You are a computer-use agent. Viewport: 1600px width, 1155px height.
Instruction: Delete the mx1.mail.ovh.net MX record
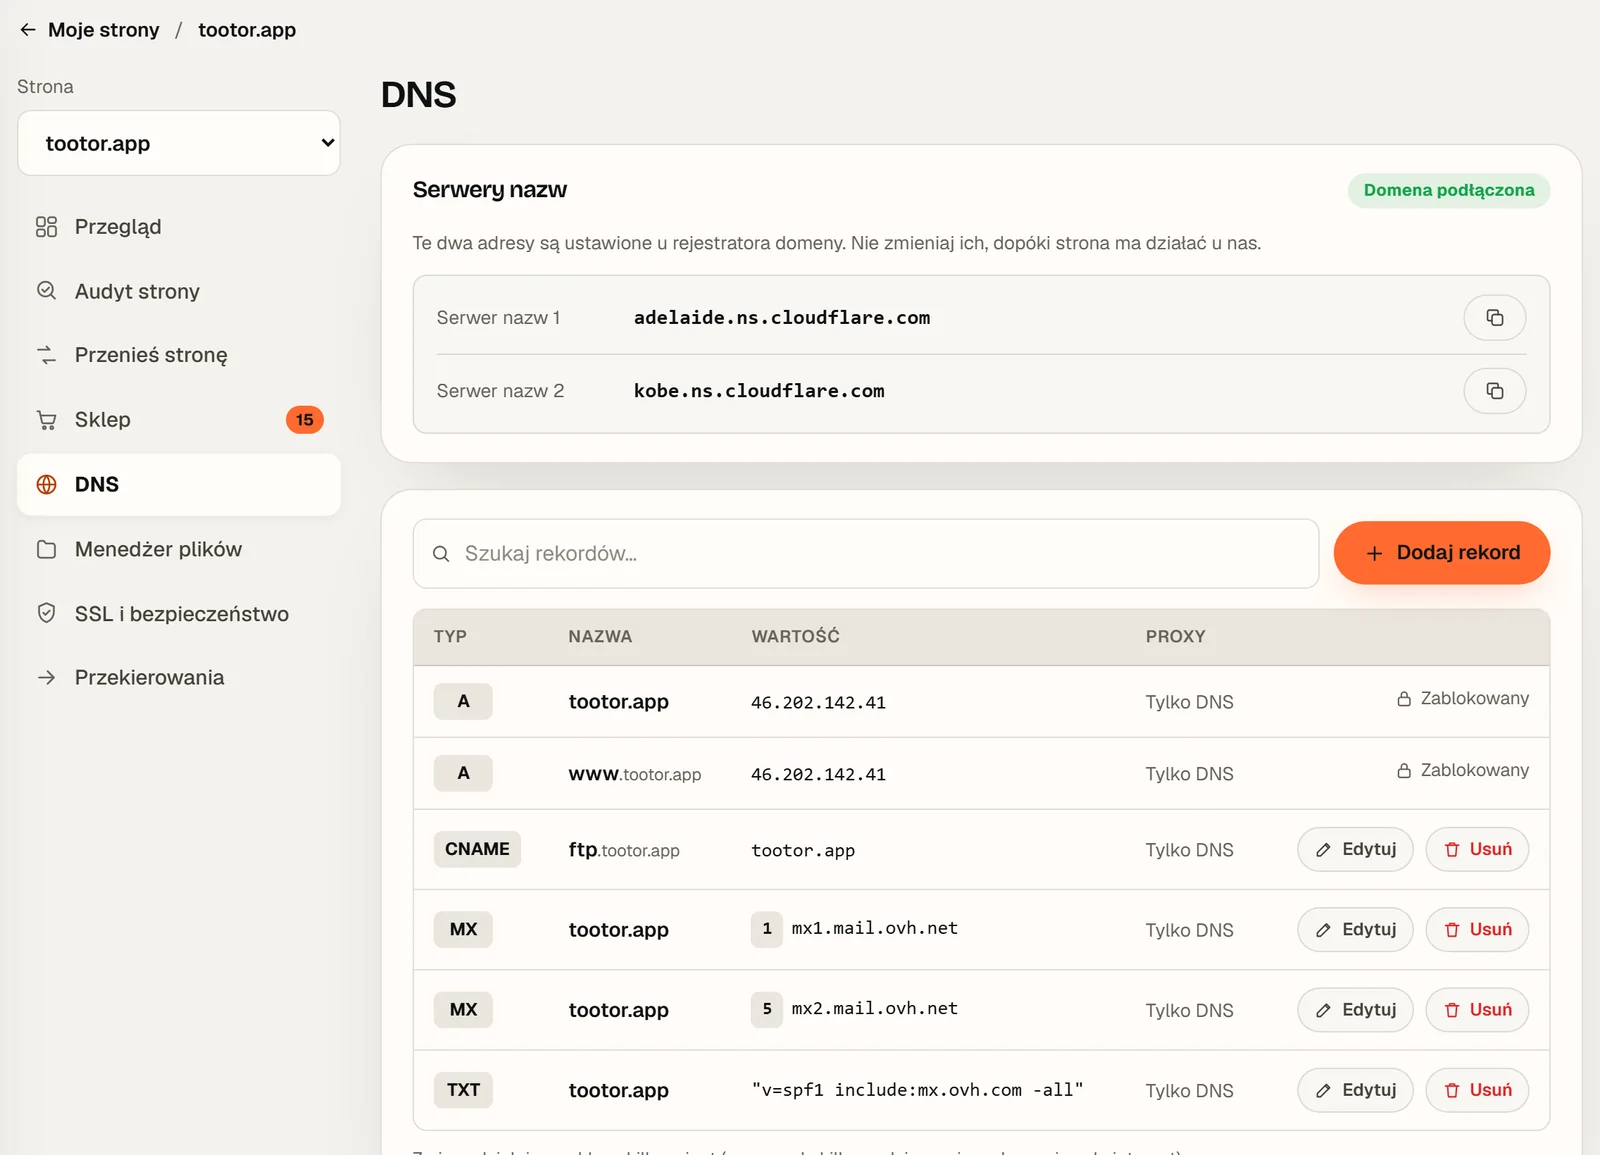pyautogui.click(x=1477, y=930)
